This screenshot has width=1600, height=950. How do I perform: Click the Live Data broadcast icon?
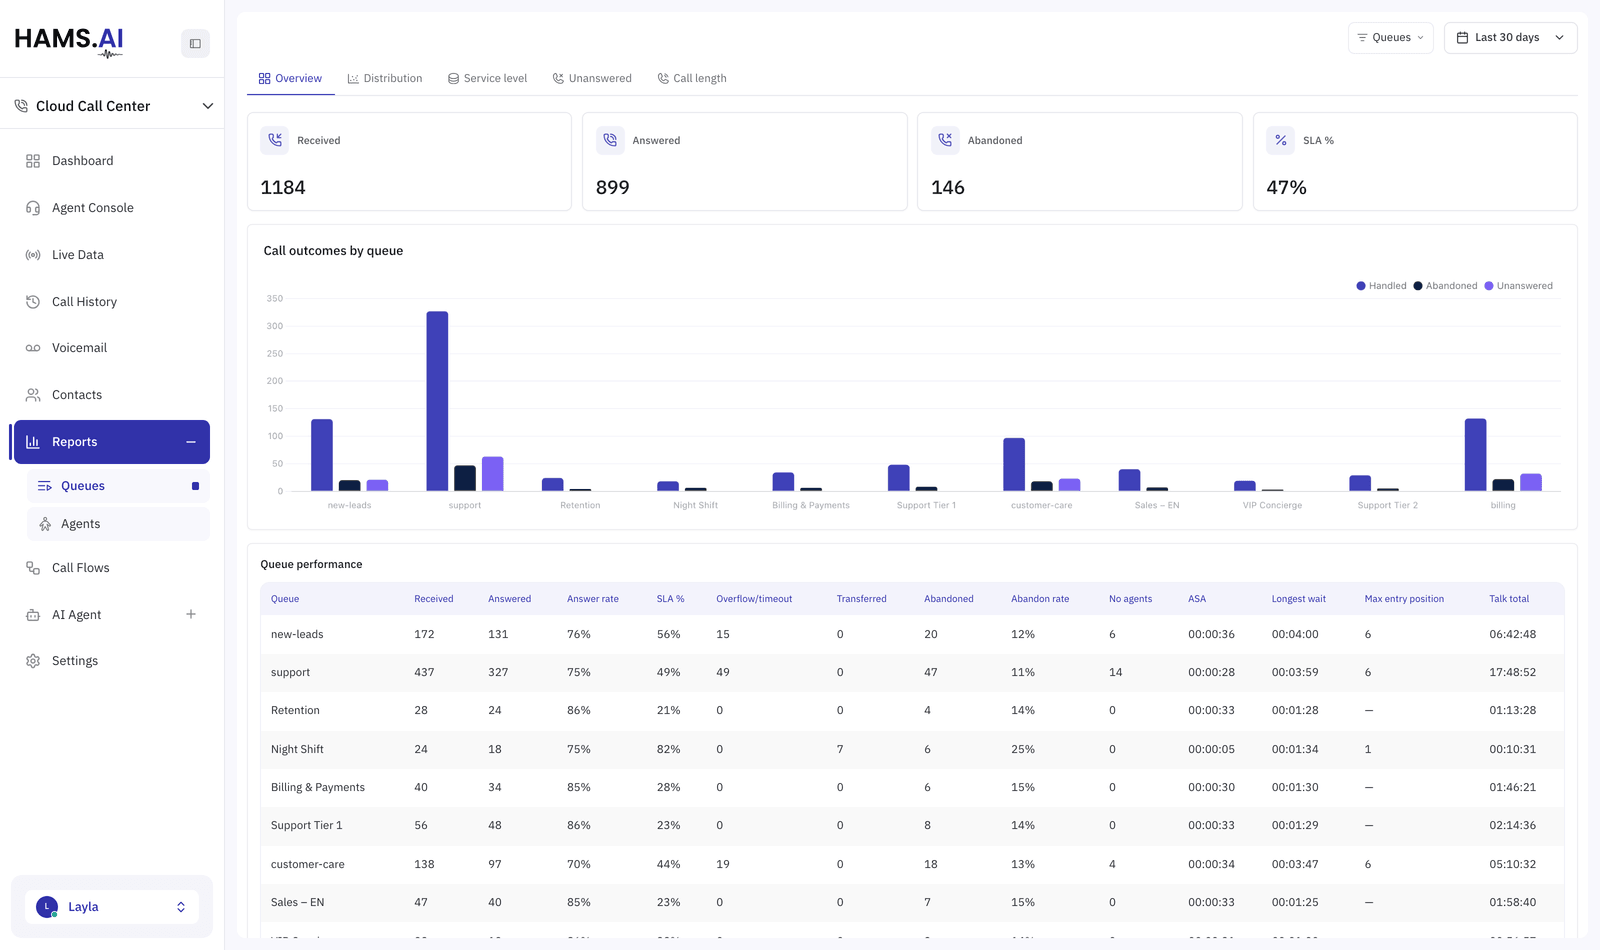point(33,255)
